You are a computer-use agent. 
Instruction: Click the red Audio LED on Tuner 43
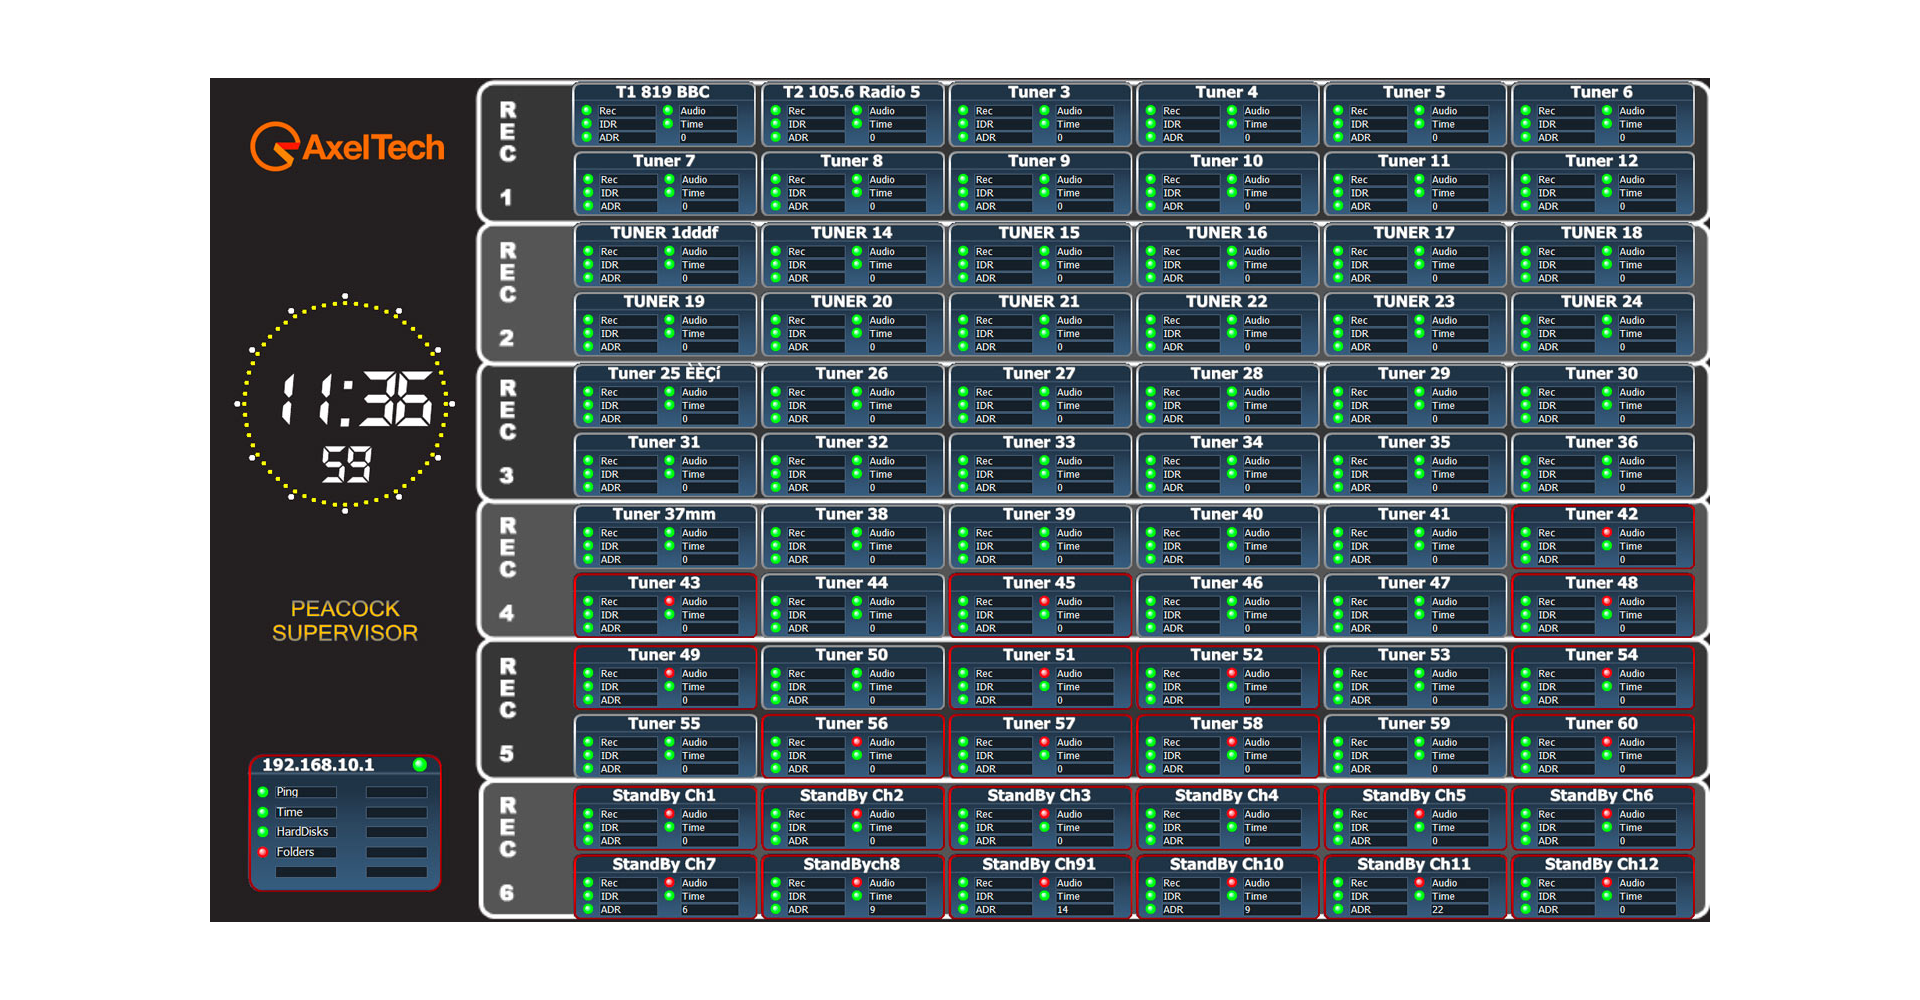pos(670,602)
